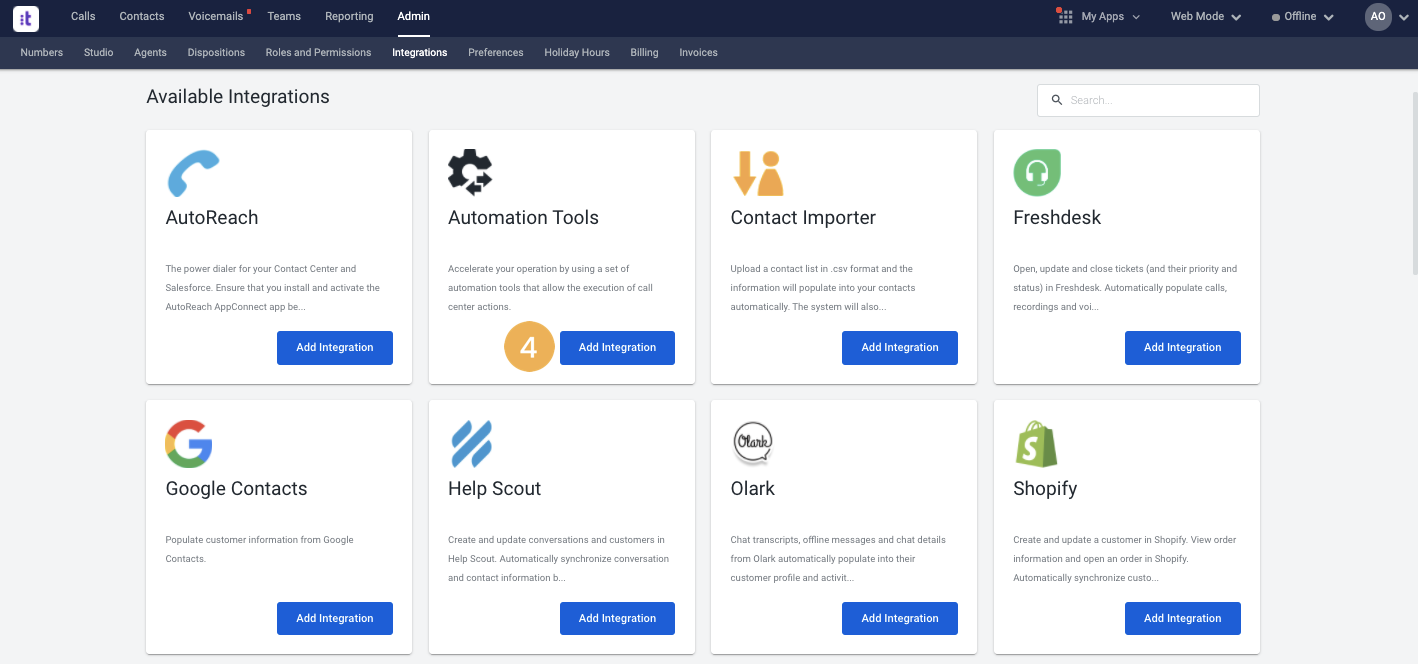
Task: Click the Olark chat bubble logo
Action: point(752,443)
